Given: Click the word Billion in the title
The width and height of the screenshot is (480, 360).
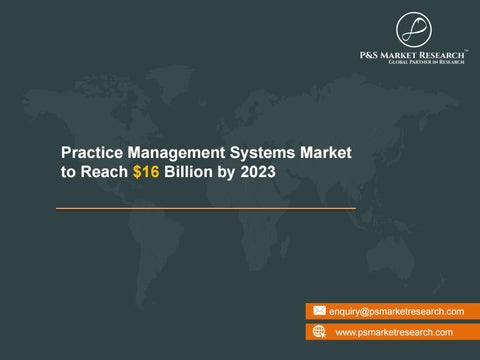Looking at the screenshot, I should coord(188,172).
